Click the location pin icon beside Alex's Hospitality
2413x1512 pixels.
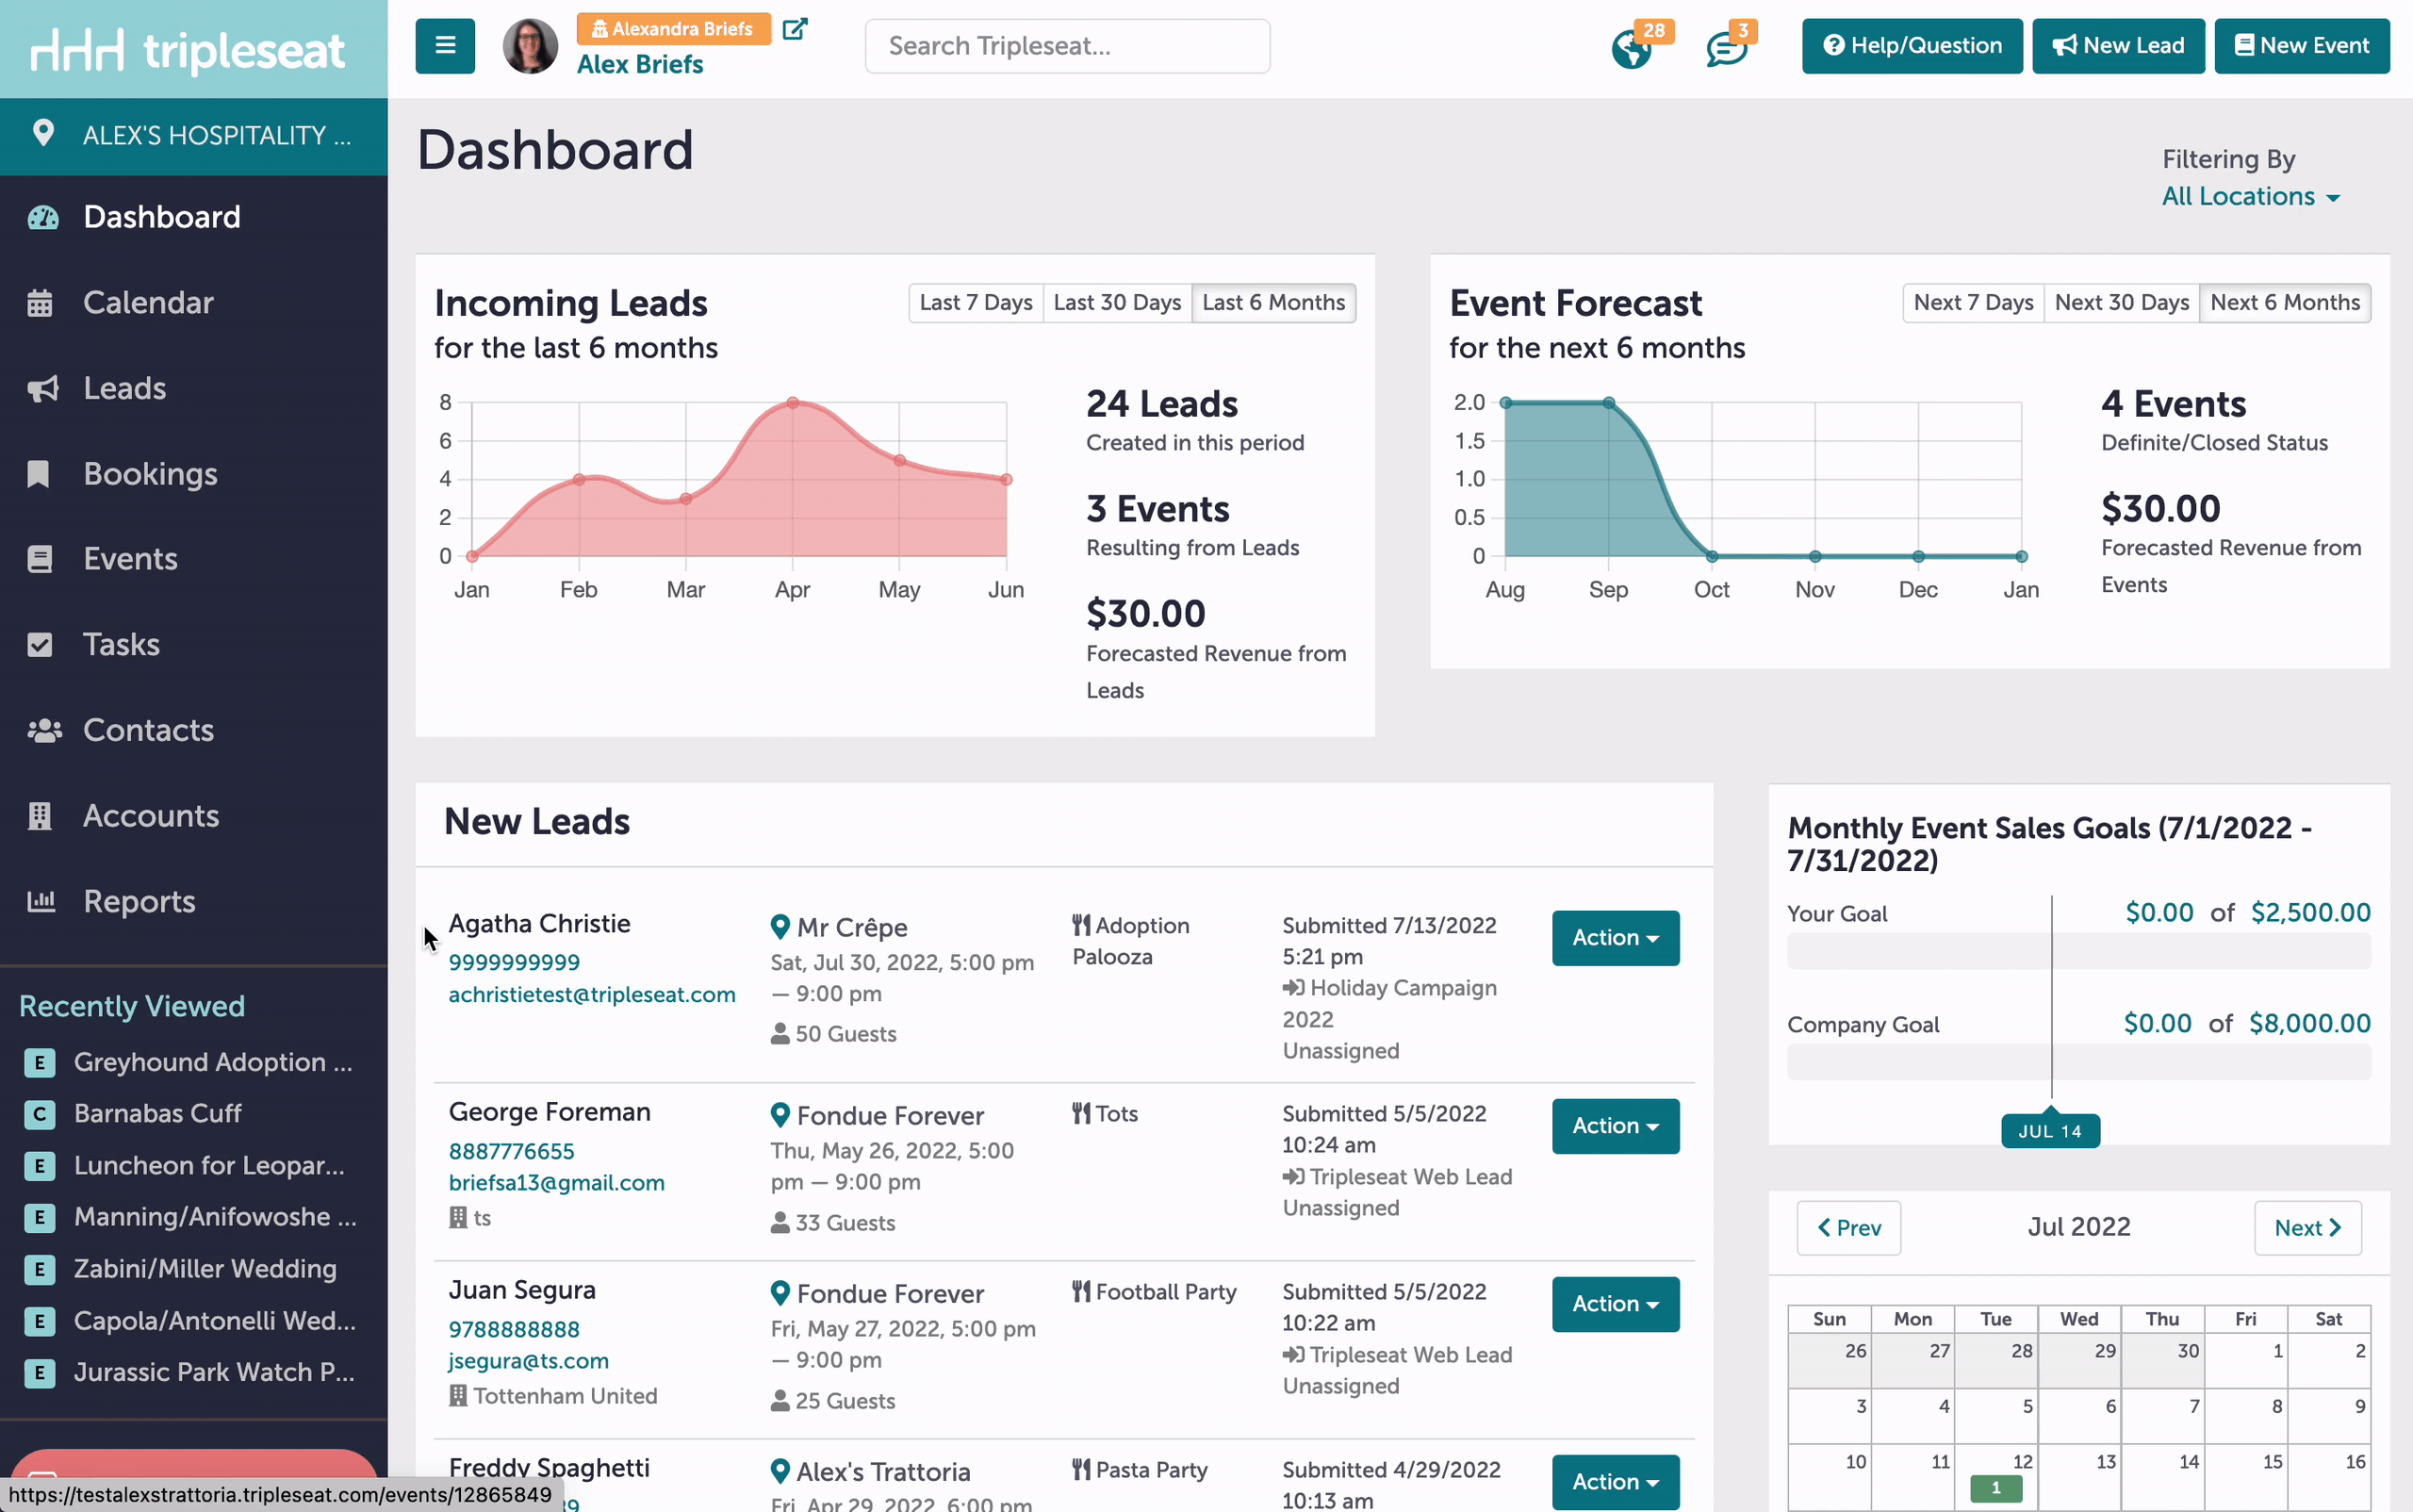[43, 133]
